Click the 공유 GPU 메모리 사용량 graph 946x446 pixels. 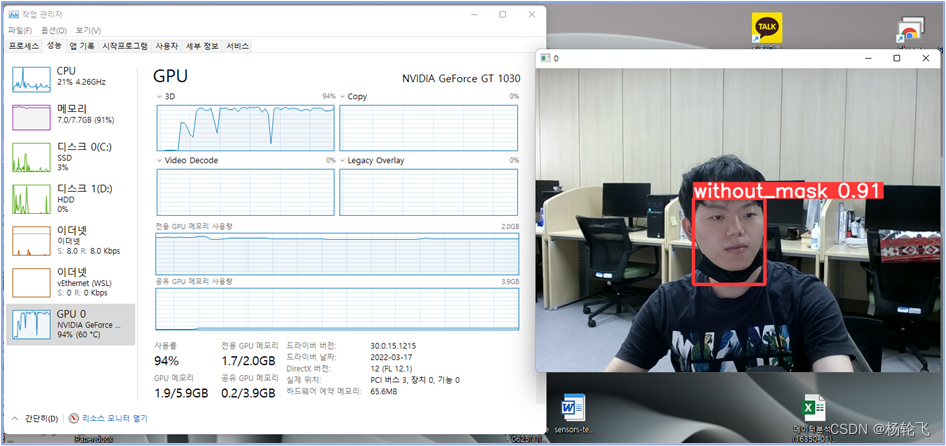[337, 310]
